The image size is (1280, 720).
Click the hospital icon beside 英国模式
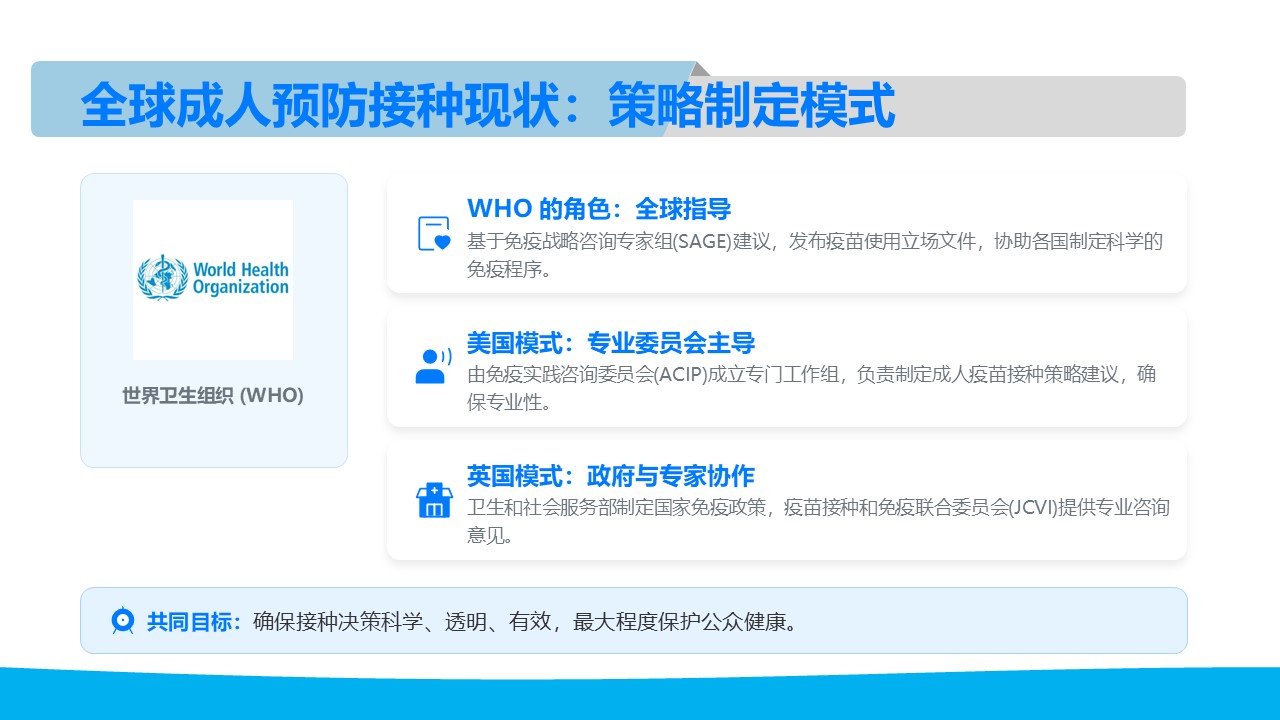pyautogui.click(x=434, y=500)
